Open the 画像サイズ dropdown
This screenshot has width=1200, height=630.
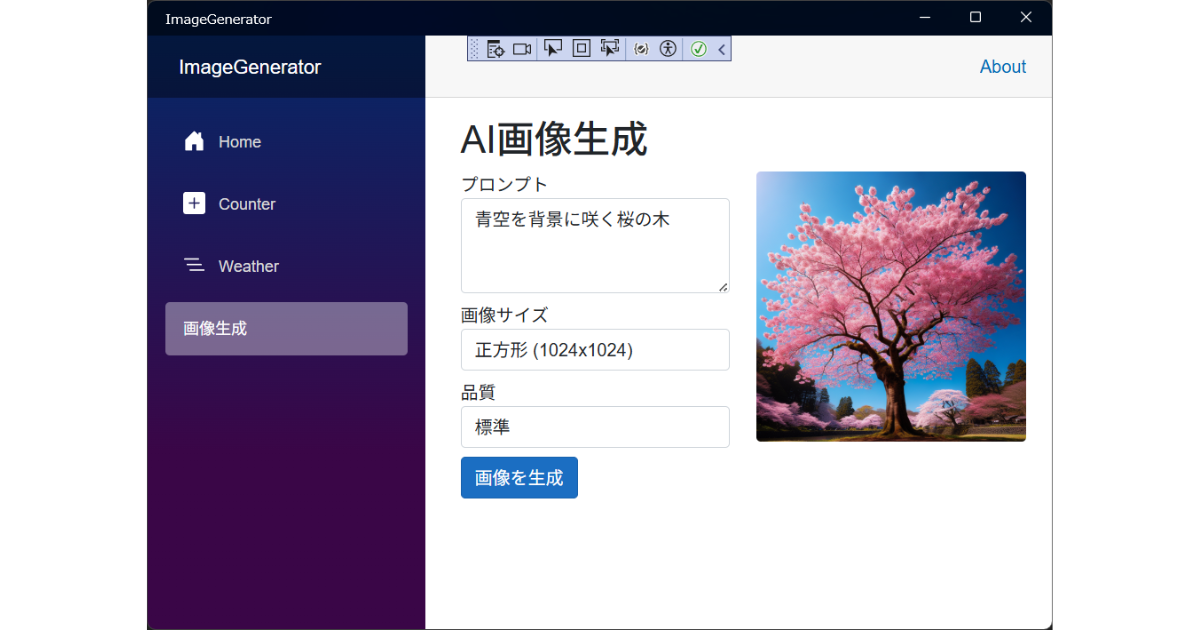[x=595, y=350]
